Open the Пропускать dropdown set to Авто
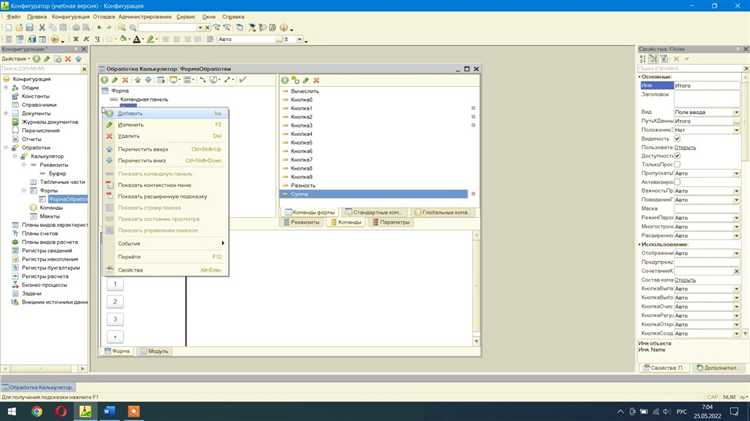Image resolution: width=750 pixels, height=421 pixels. [x=736, y=173]
